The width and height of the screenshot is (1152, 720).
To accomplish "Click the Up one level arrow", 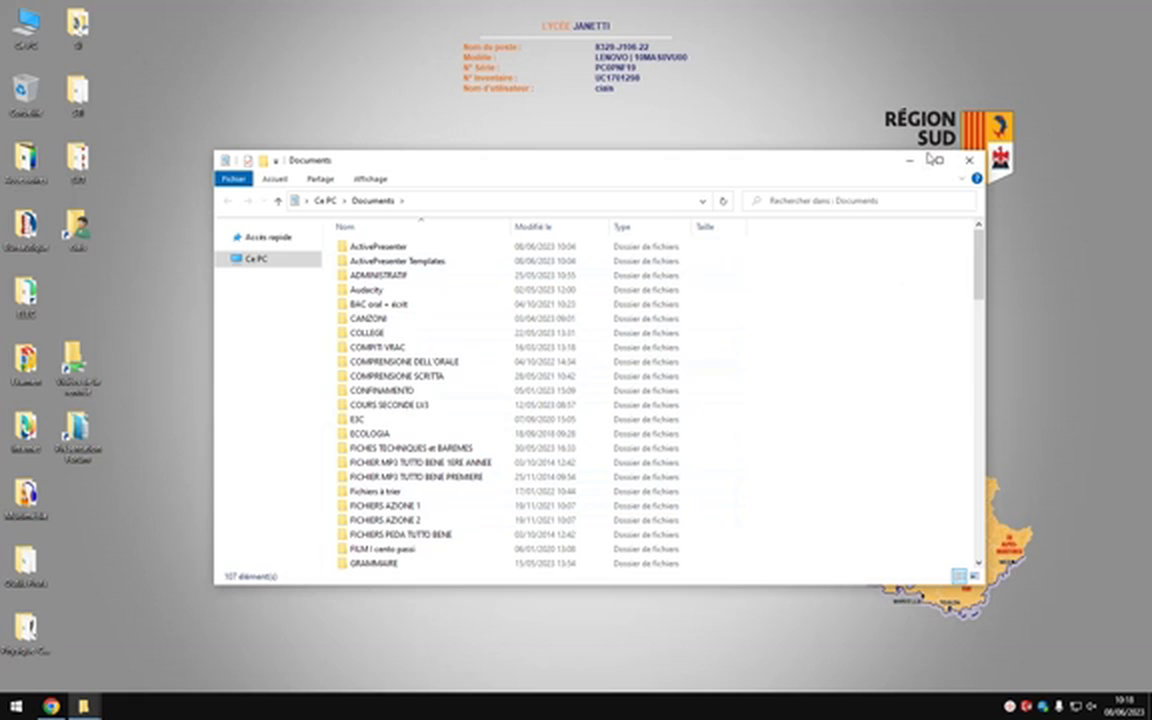I will 278,201.
